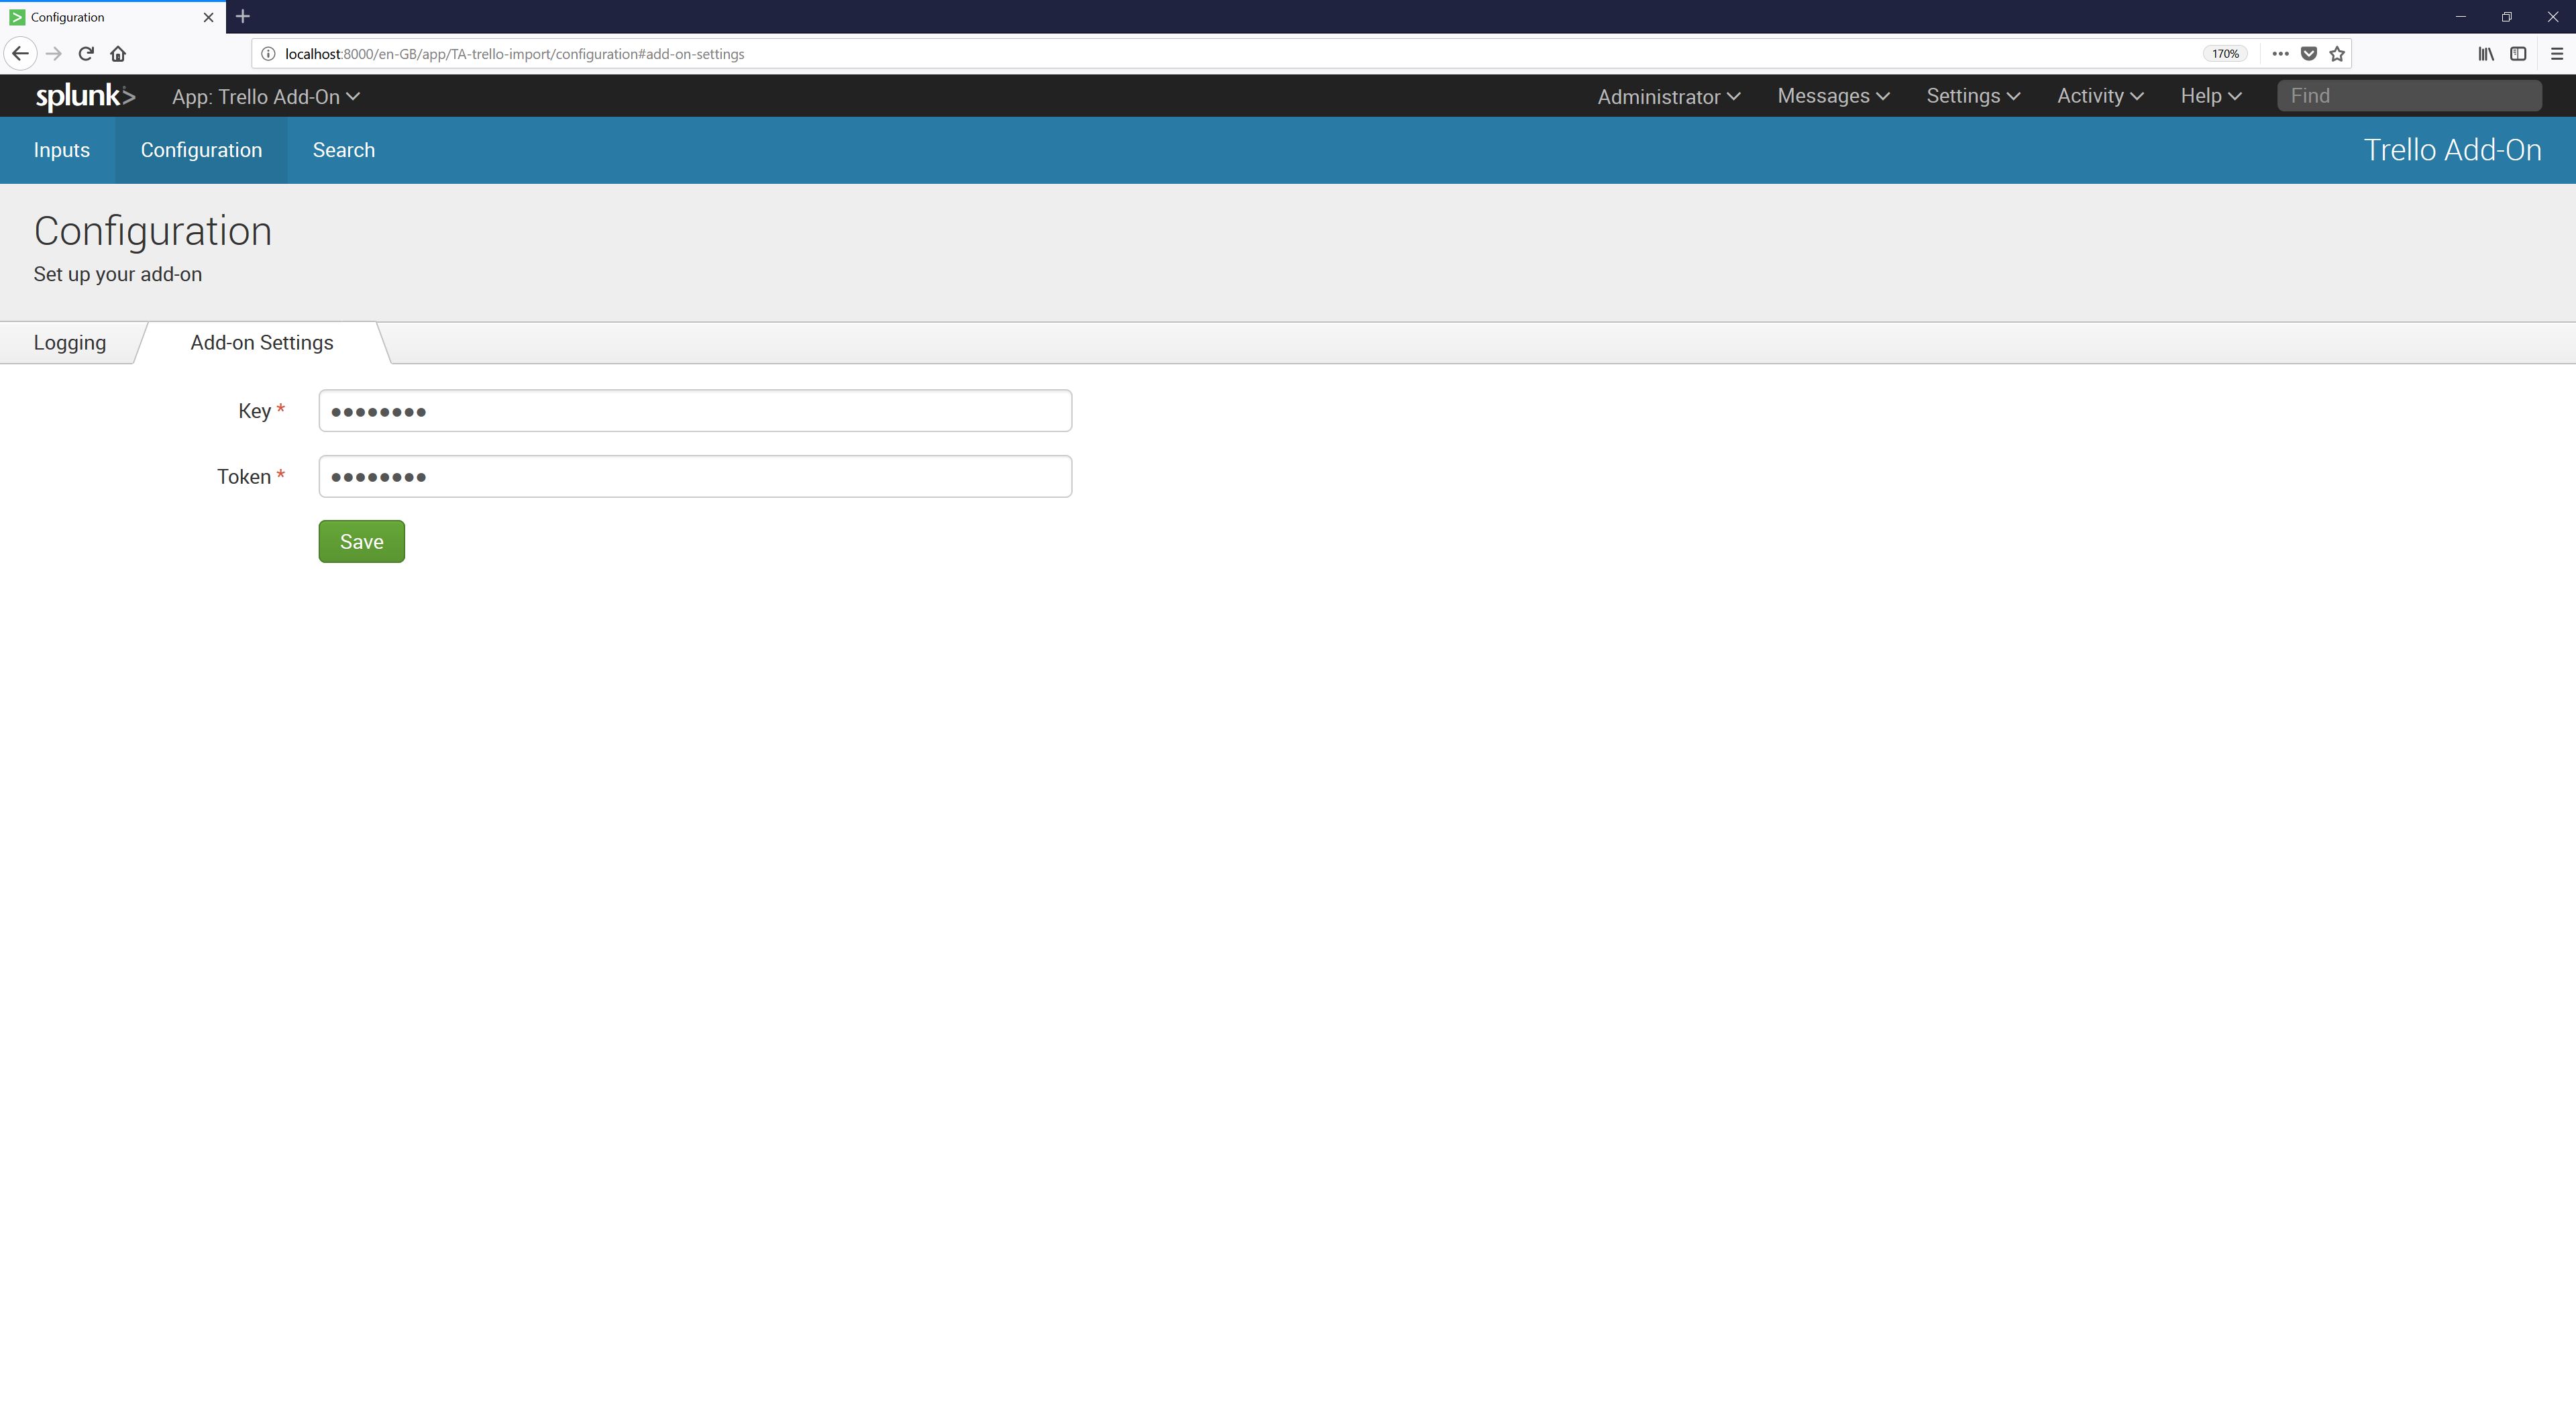Restore down the browser window
This screenshot has width=2576, height=1409.
[x=2506, y=17]
